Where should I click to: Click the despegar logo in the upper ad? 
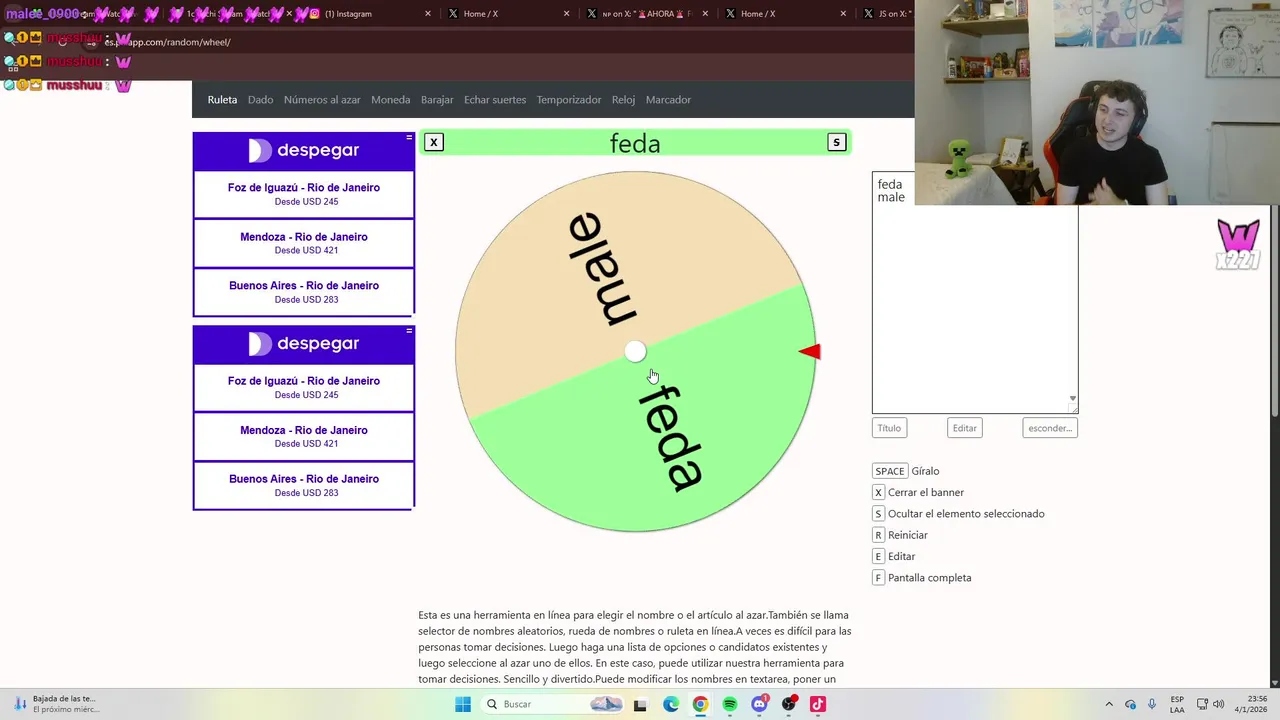click(303, 150)
